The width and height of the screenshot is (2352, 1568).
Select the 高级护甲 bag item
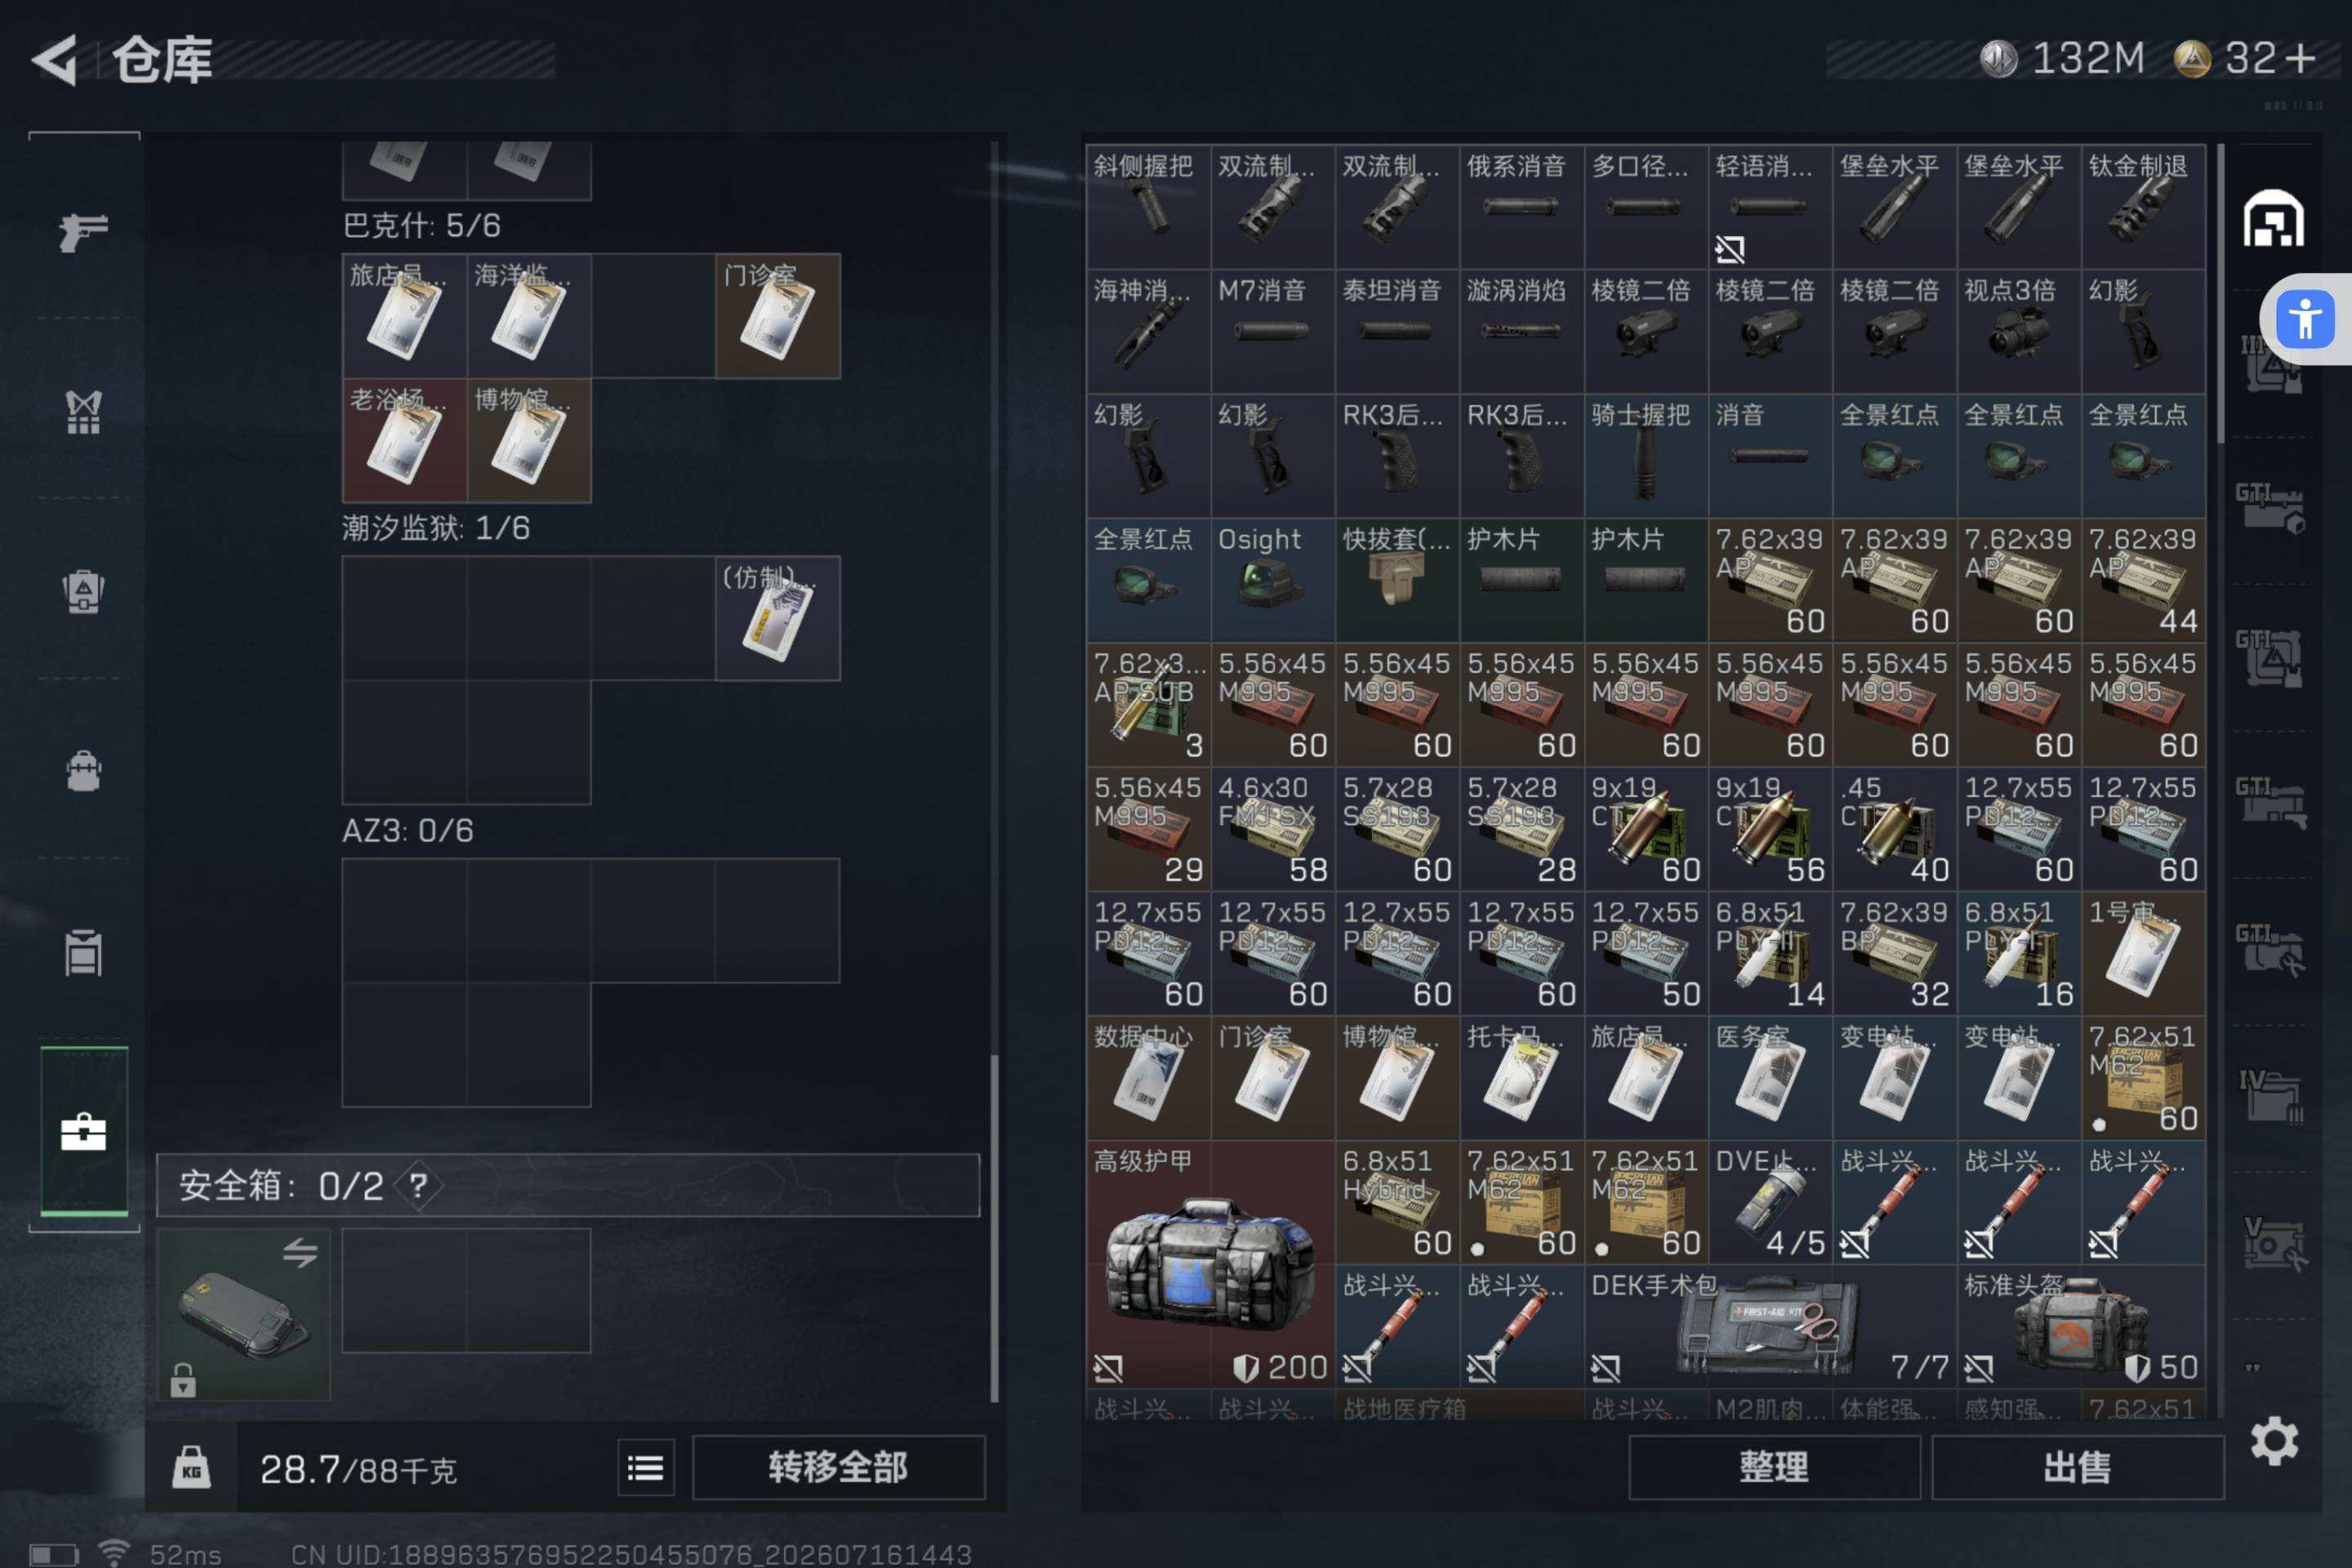click(x=1210, y=1264)
